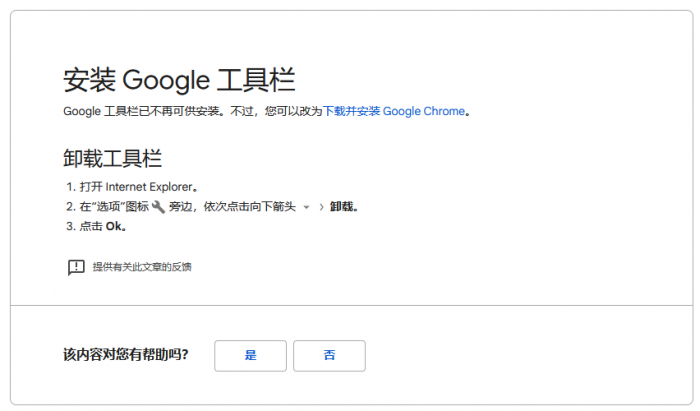Click the bold 卸载 word in step 2

point(342,207)
